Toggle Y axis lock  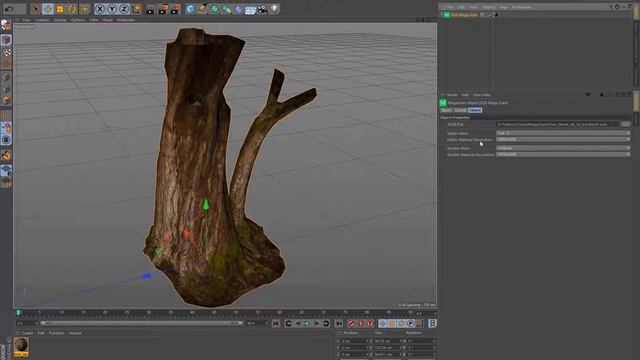coord(112,9)
